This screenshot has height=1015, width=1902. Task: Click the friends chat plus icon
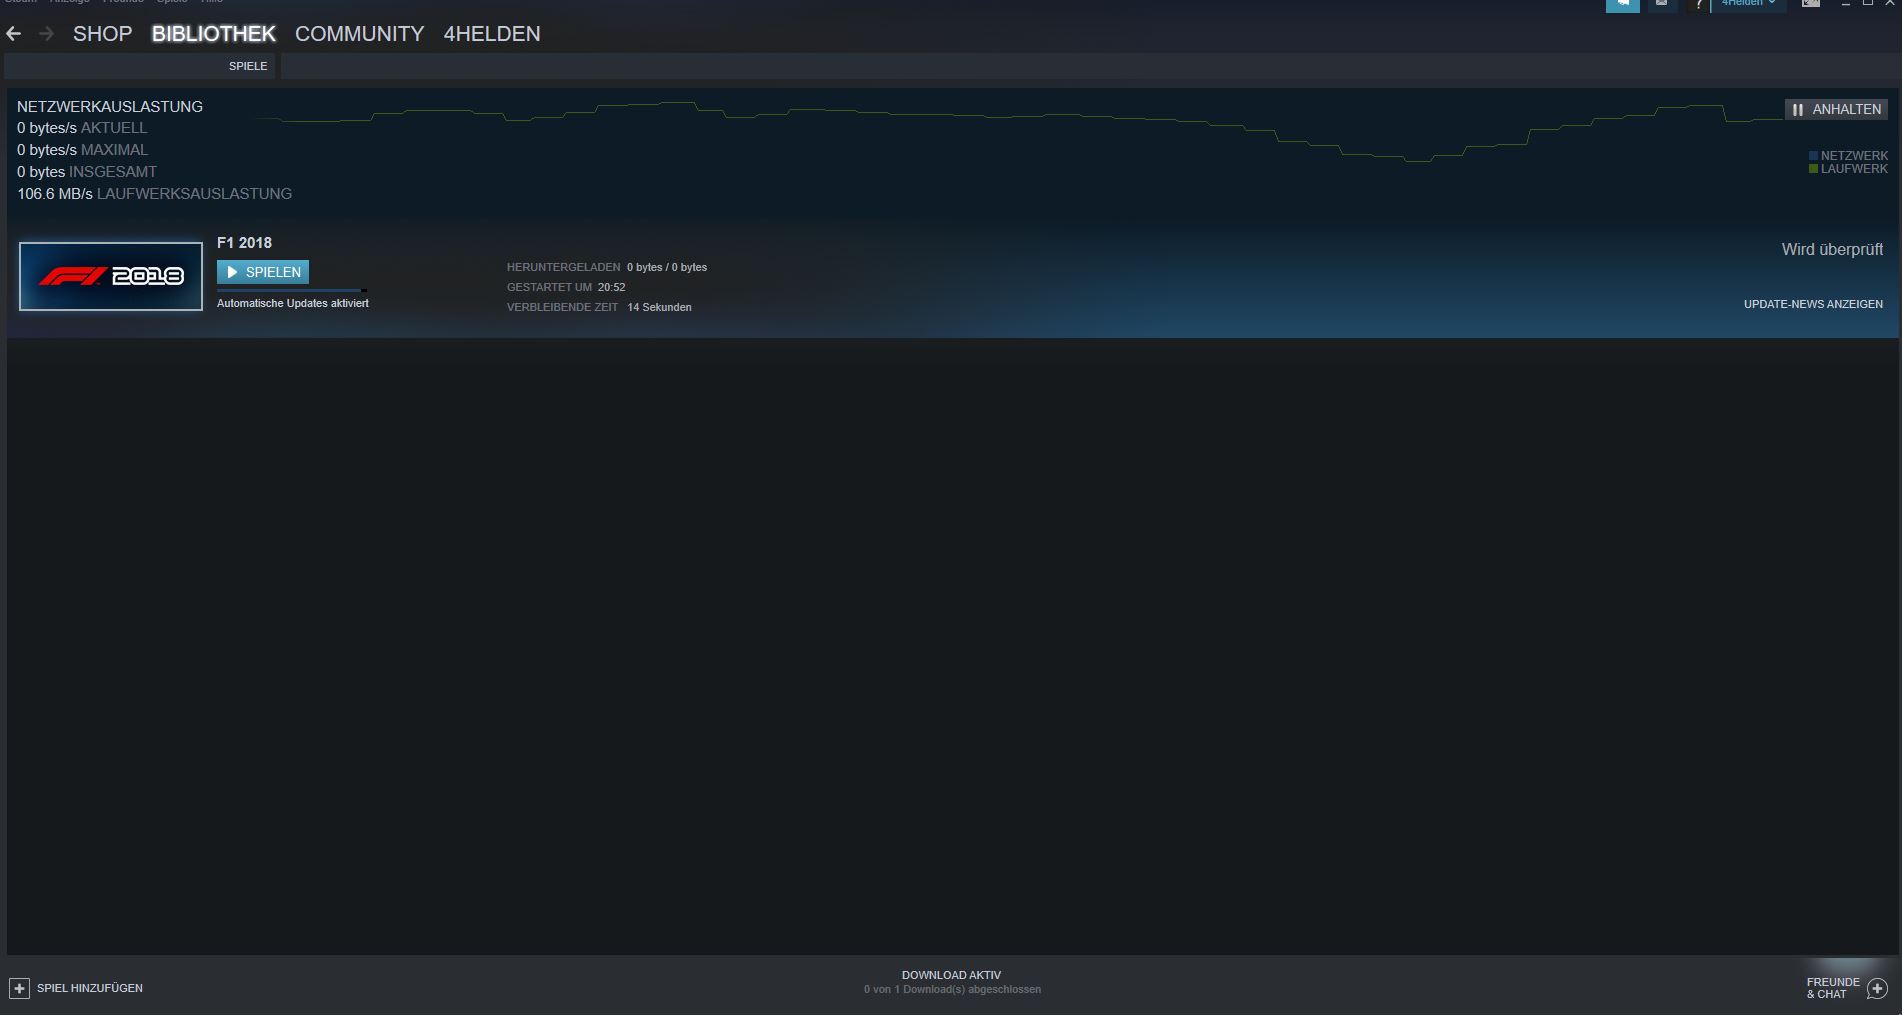[1877, 989]
